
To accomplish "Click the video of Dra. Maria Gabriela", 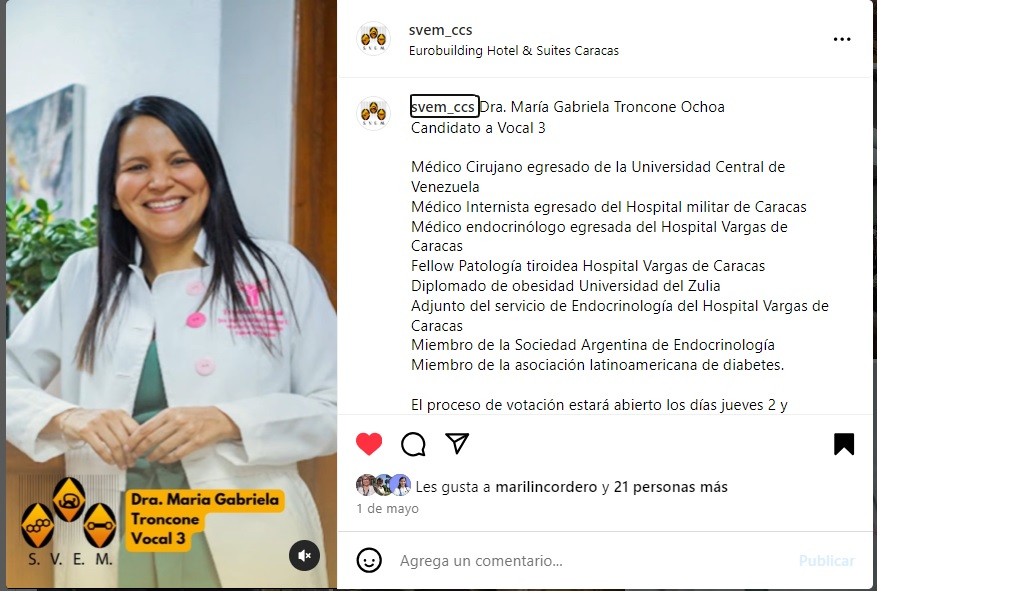I will (171, 294).
